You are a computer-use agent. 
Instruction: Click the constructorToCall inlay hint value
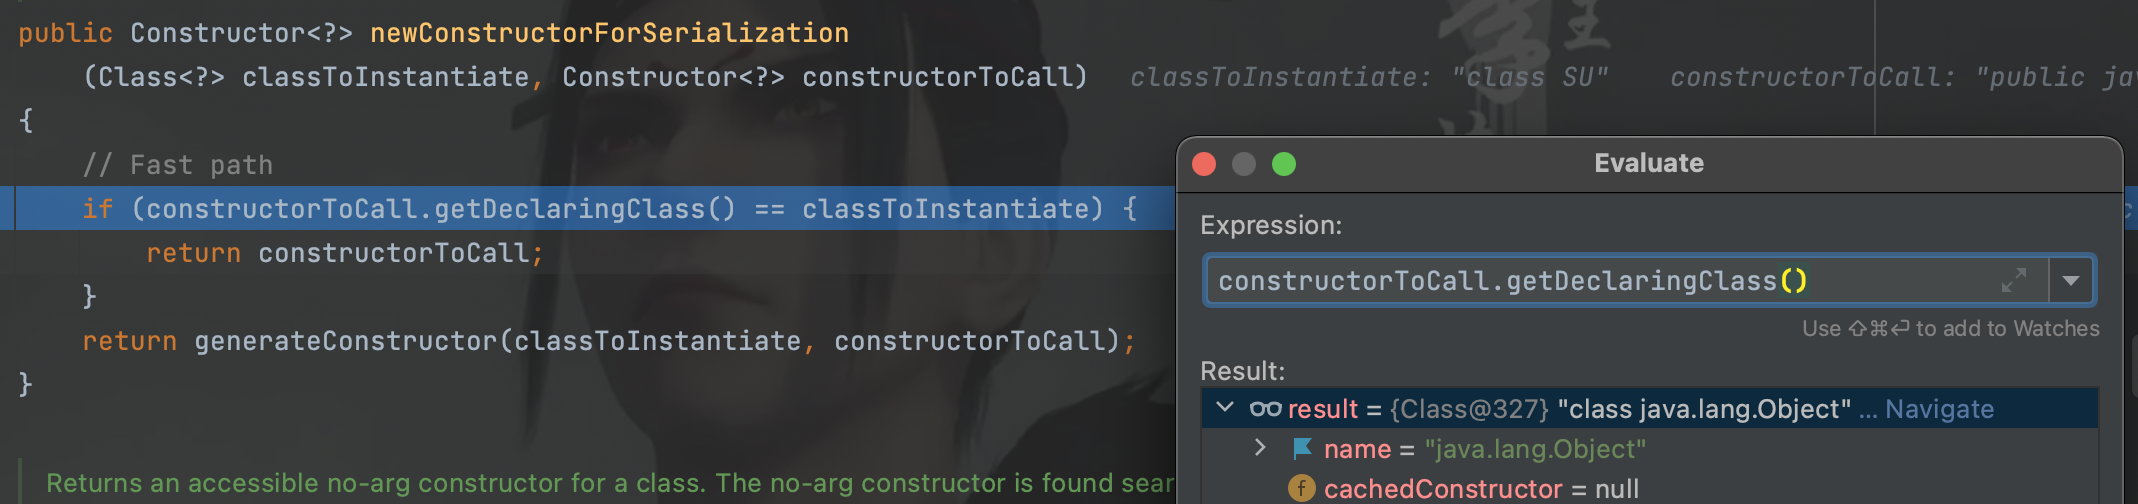click(2056, 77)
